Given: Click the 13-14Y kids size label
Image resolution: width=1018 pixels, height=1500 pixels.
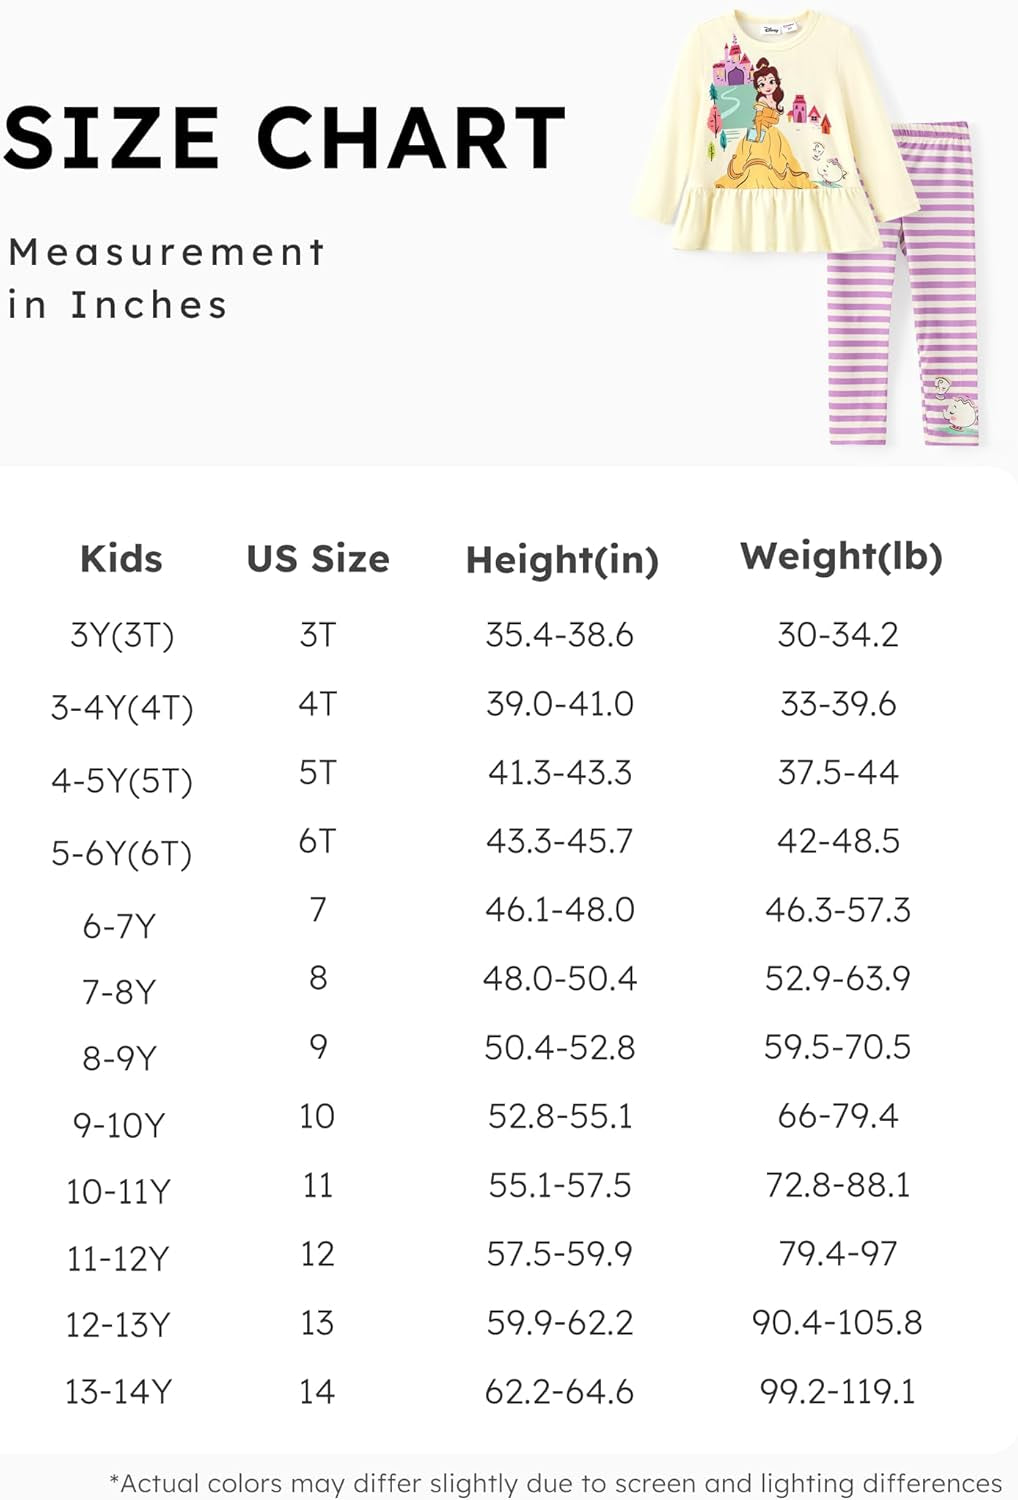Looking at the screenshot, I should pos(119,1391).
